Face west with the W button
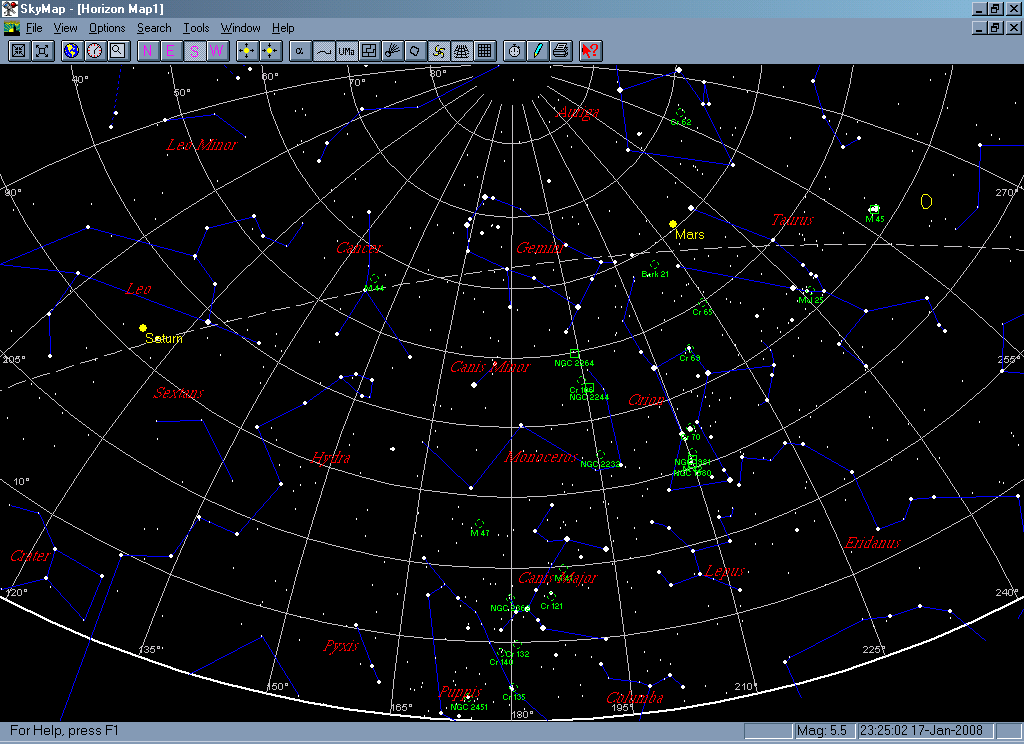This screenshot has width=1024, height=744. [217, 51]
